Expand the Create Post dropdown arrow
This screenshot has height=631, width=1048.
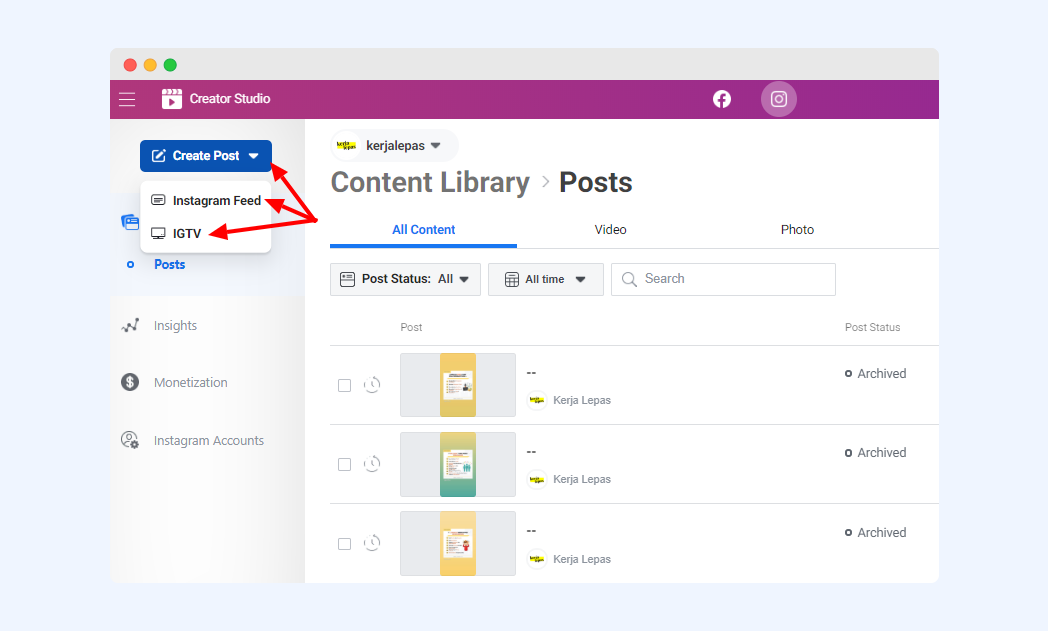pyautogui.click(x=253, y=156)
